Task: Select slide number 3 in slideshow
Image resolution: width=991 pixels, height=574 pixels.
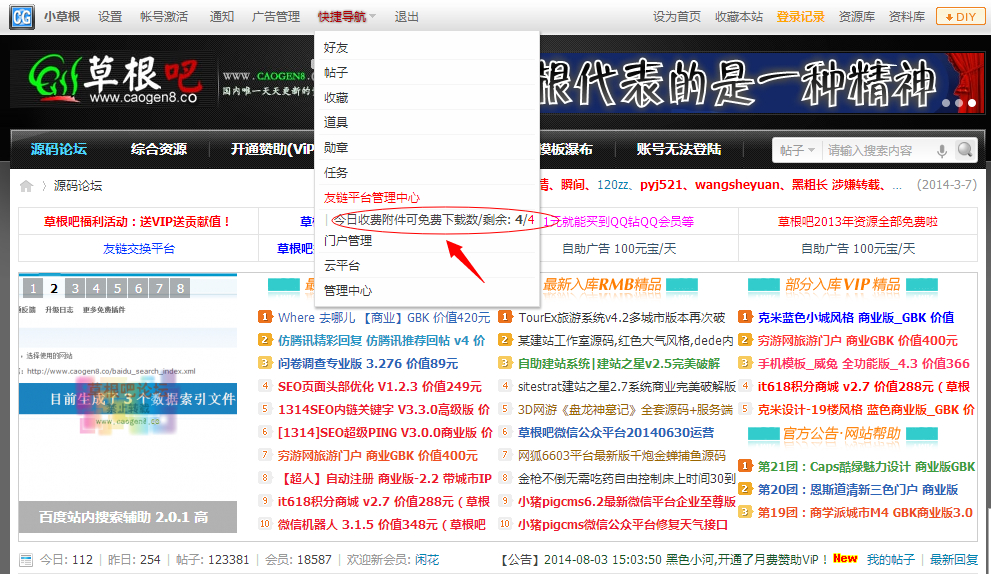Action: 75,288
